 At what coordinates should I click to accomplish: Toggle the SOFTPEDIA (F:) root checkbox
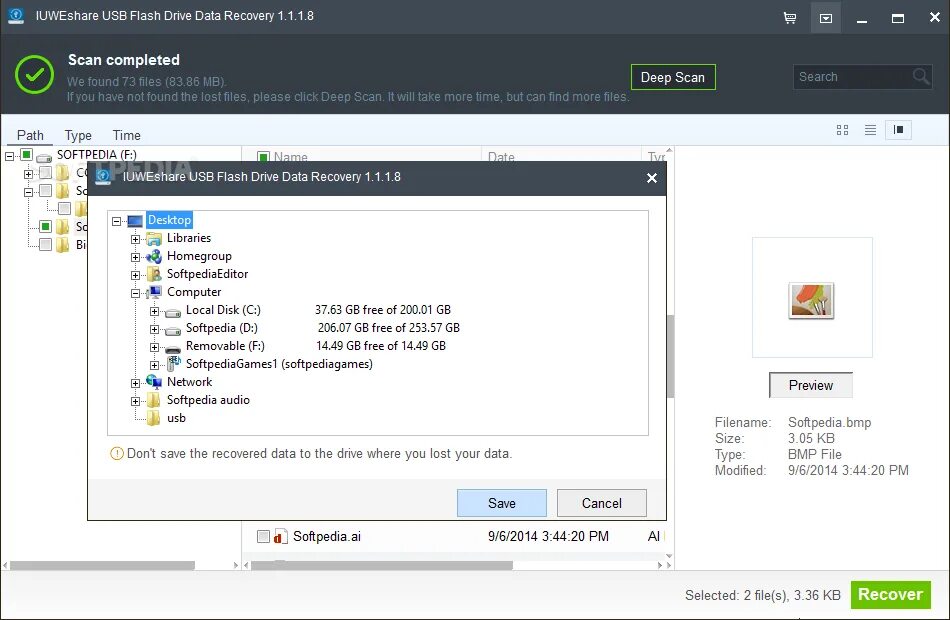pyautogui.click(x=26, y=155)
